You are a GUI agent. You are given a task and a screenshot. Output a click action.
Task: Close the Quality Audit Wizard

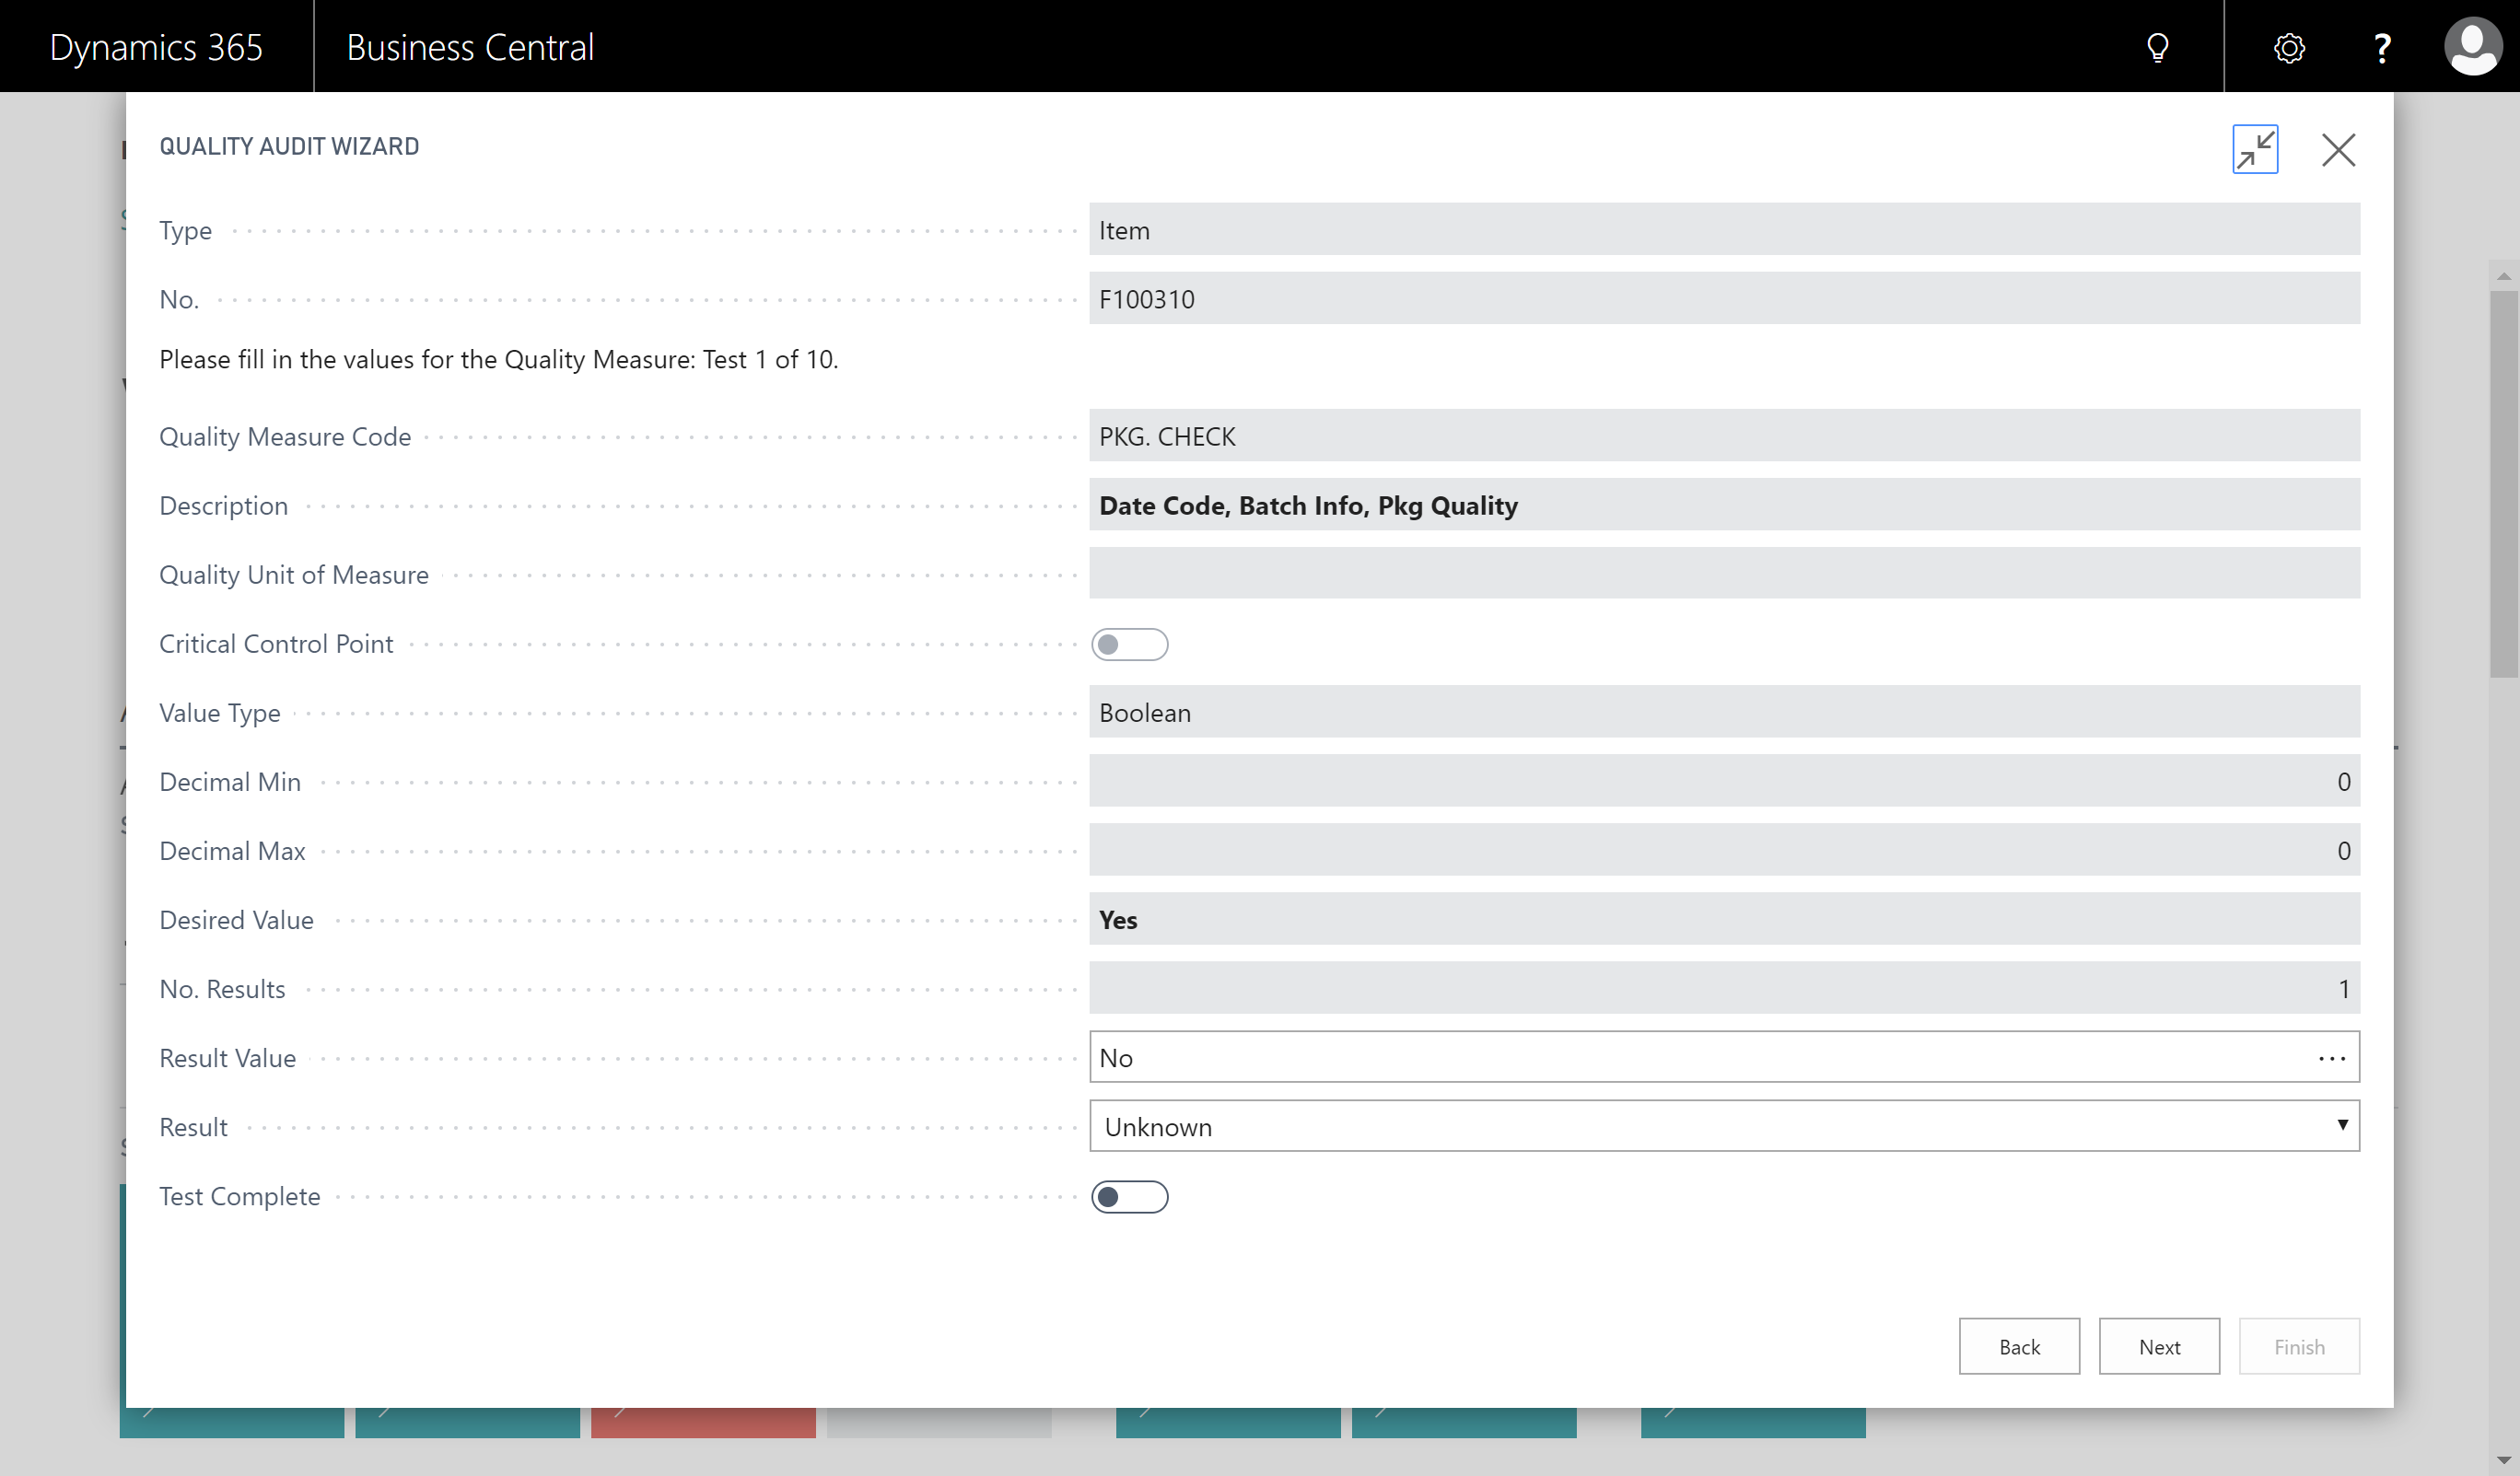2338,150
